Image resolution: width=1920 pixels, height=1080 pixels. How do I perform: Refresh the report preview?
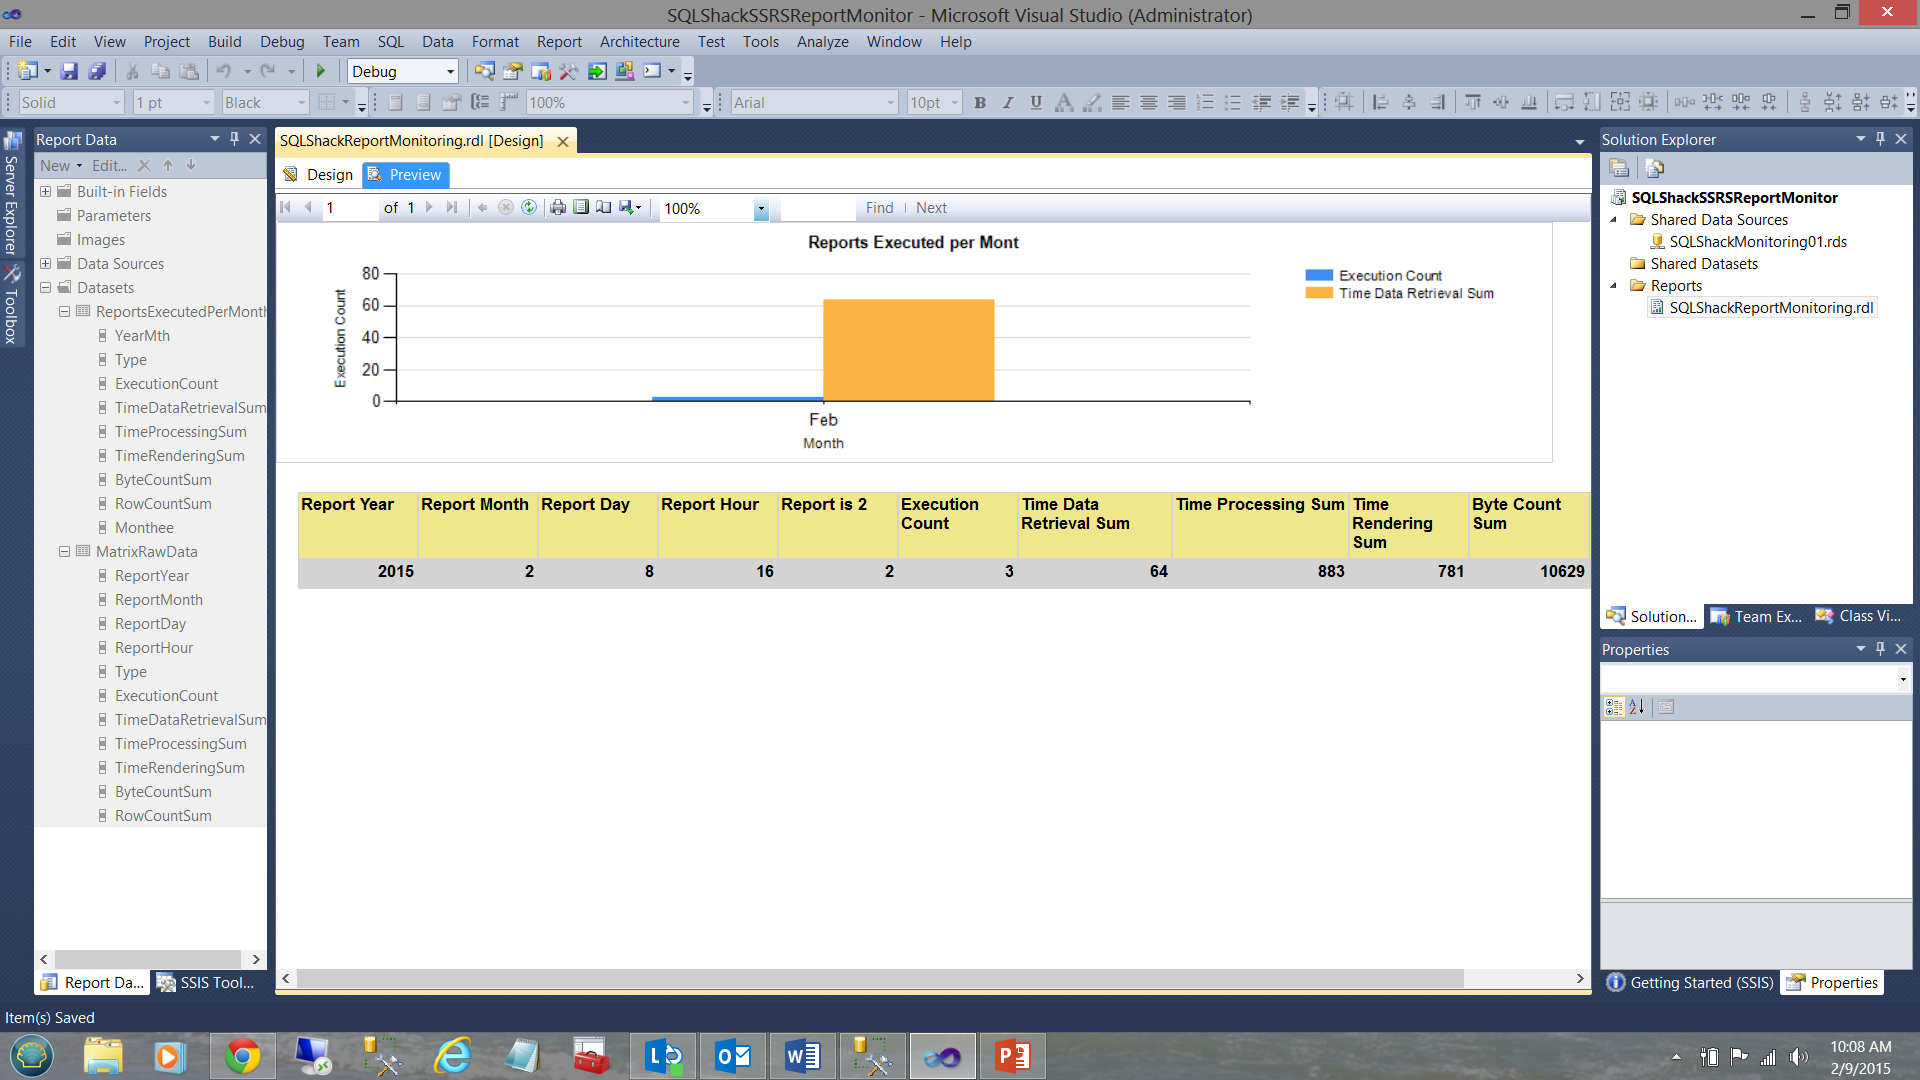529,208
